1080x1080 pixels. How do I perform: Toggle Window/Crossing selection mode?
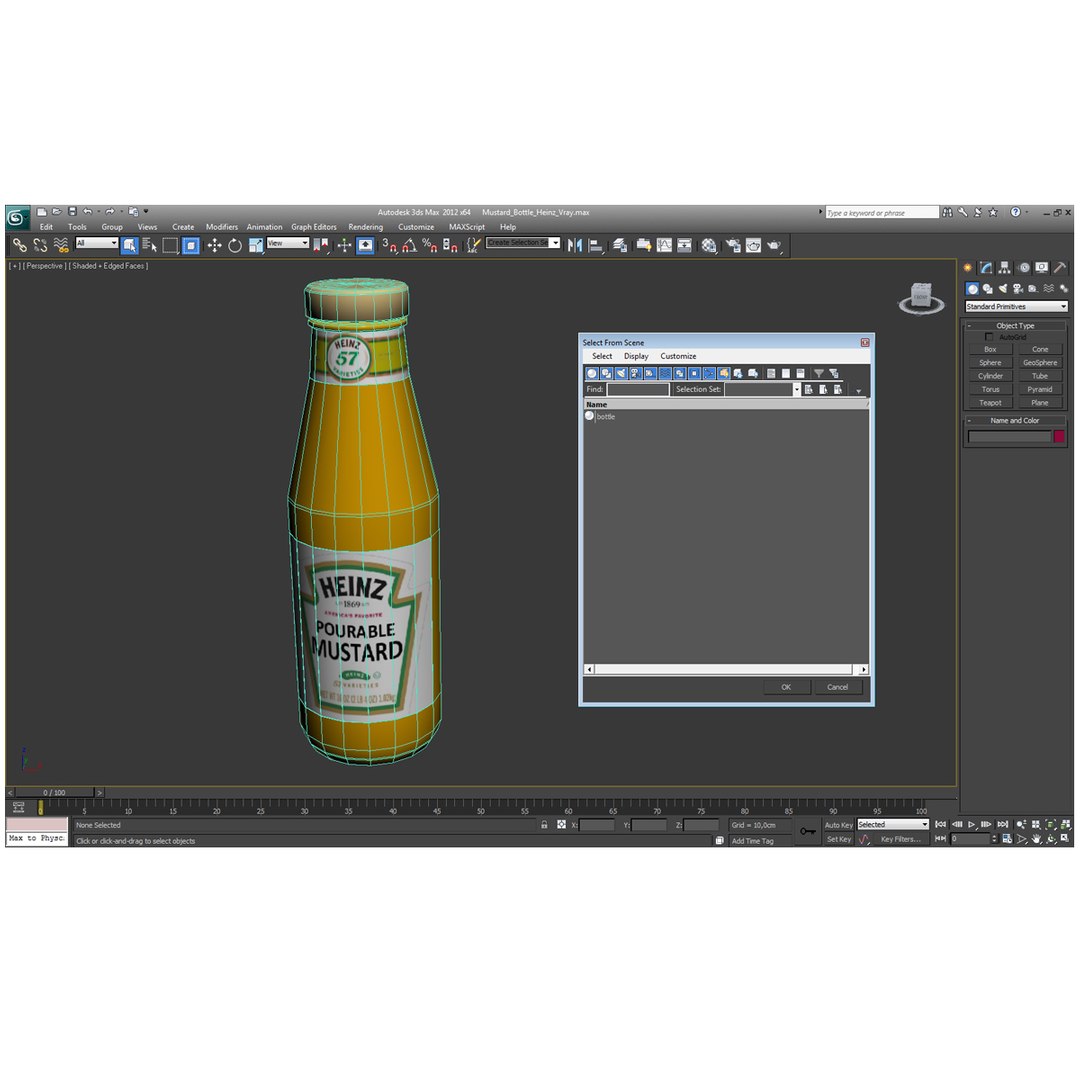click(x=191, y=245)
